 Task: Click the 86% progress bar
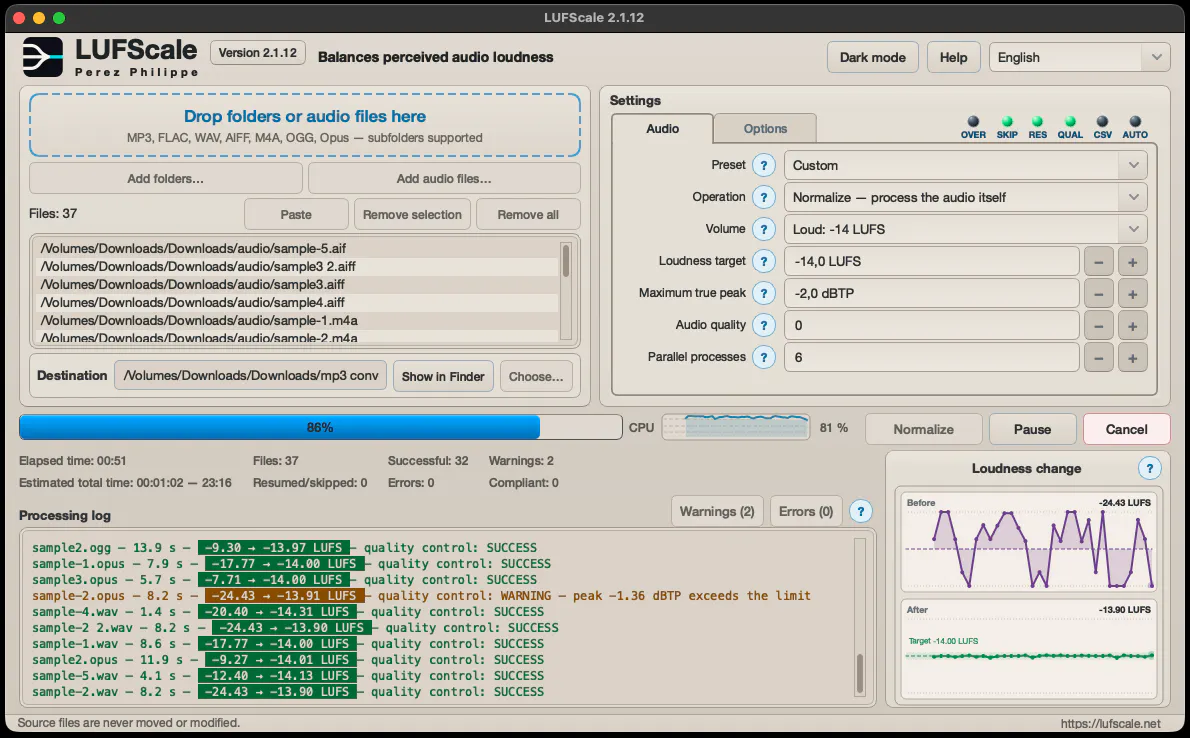coord(320,427)
